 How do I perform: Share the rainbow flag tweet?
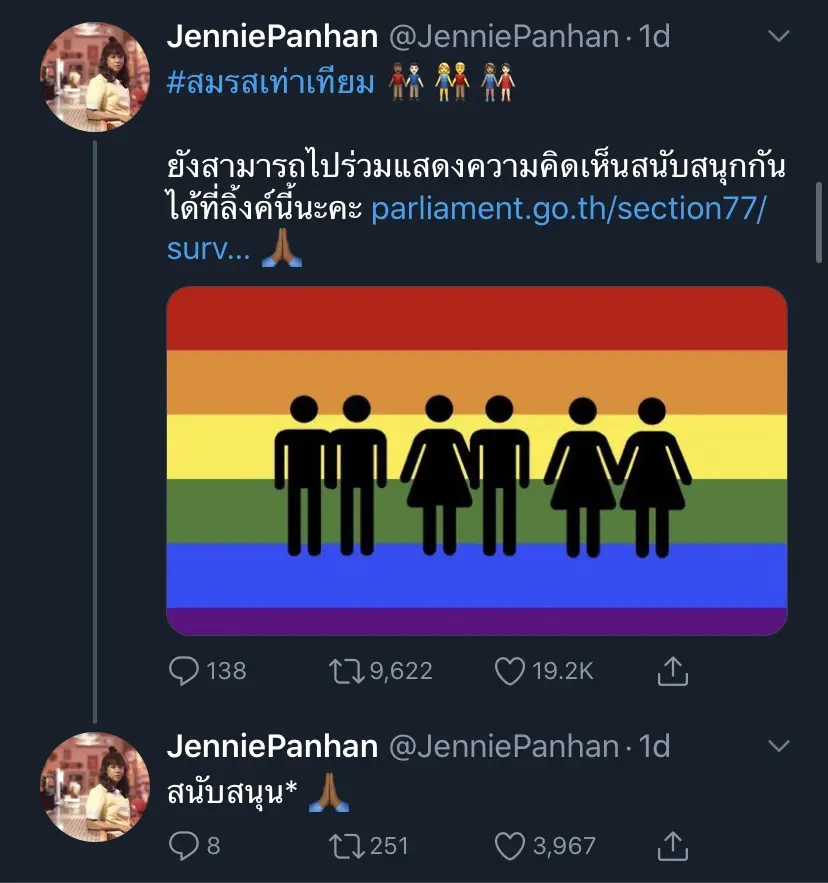pyautogui.click(x=674, y=670)
